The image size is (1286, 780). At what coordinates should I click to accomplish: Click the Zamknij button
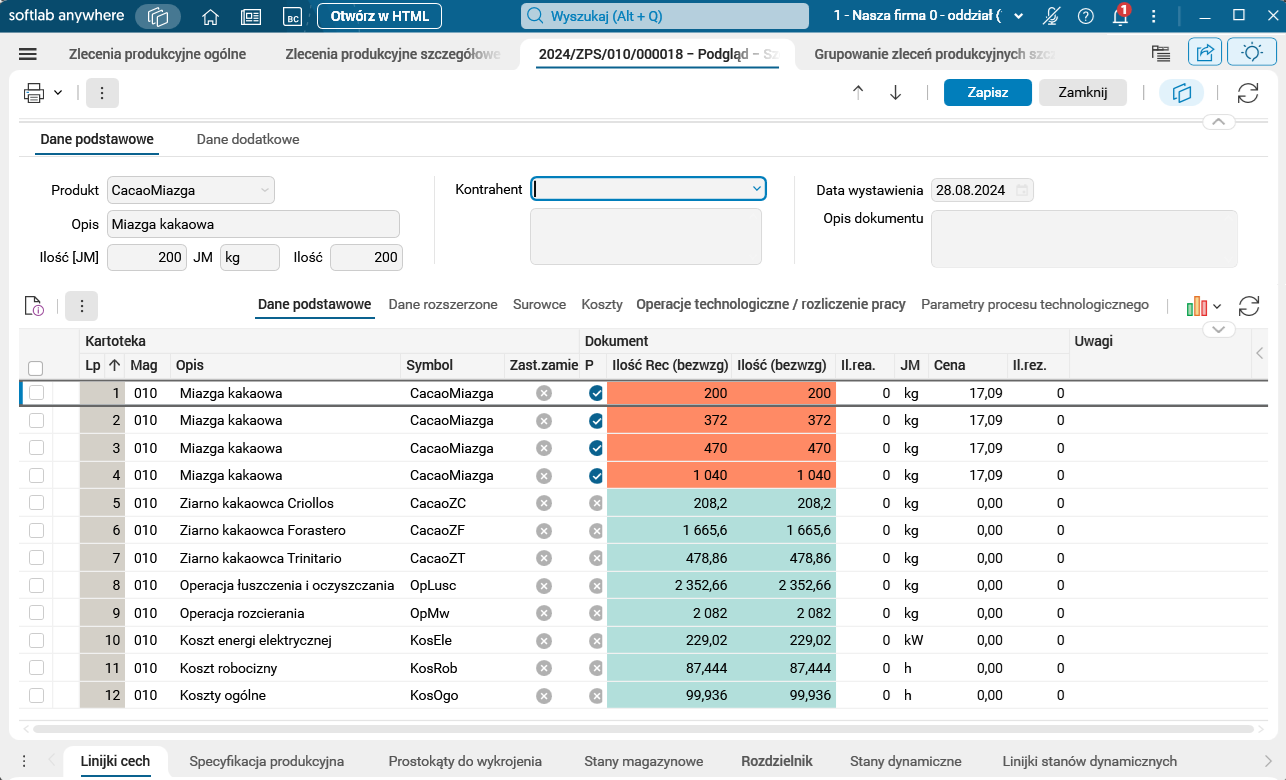[x=1083, y=93]
